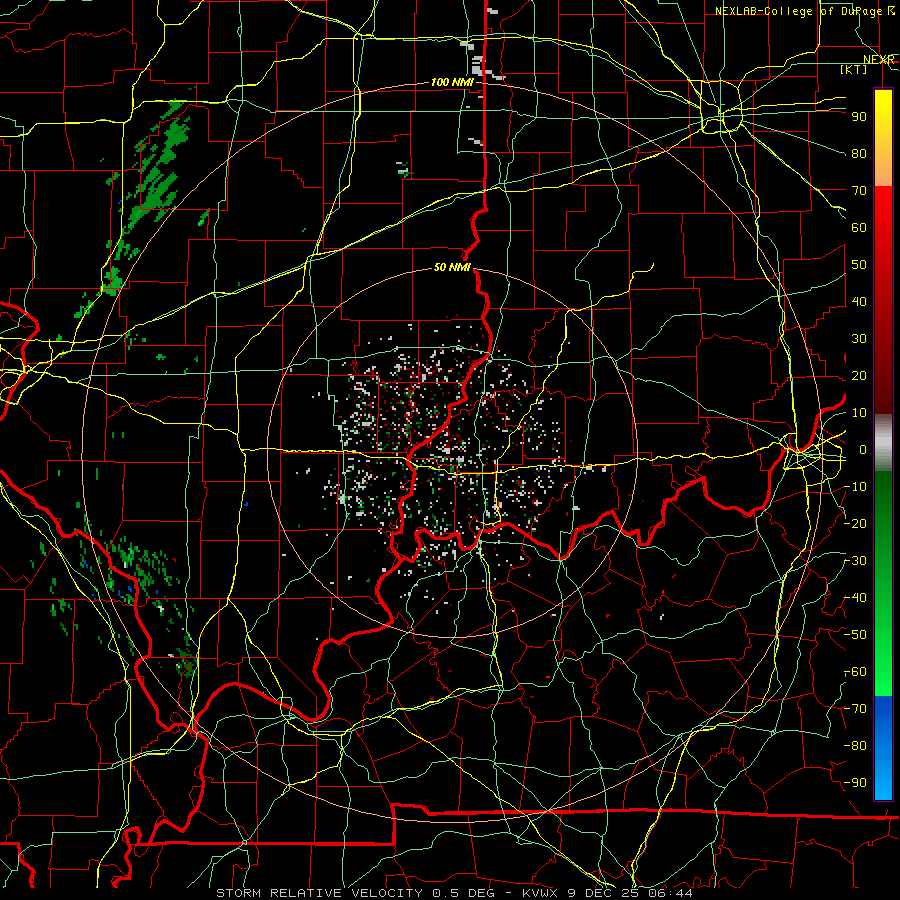Screen dimensions: 900x900
Task: Click the Storm Relative Velocity caption text
Action: point(455,893)
